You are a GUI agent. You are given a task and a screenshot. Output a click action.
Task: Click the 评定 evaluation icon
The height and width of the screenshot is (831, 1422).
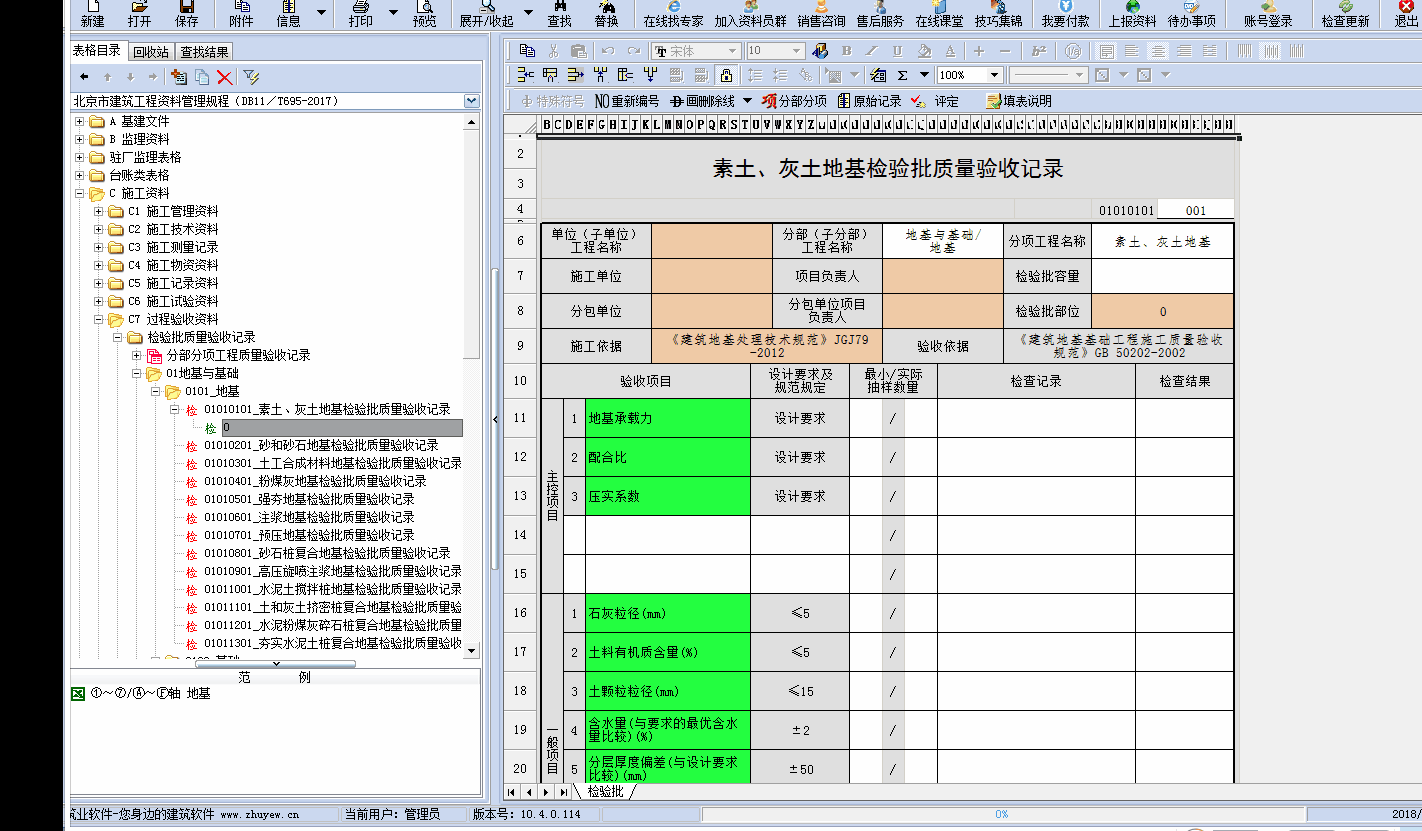click(935, 101)
